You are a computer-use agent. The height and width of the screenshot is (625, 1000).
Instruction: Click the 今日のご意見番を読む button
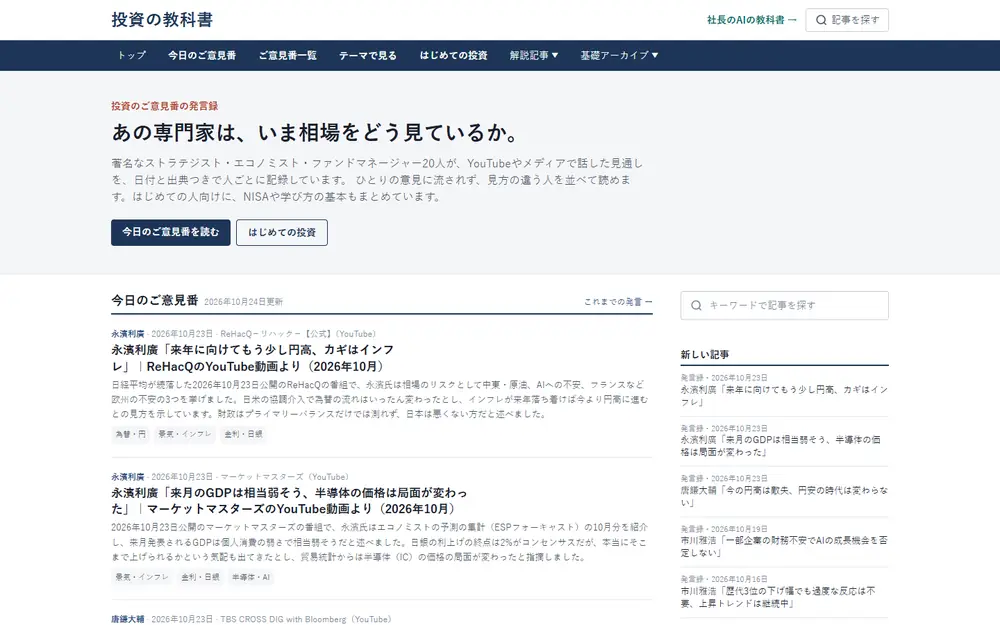click(170, 232)
